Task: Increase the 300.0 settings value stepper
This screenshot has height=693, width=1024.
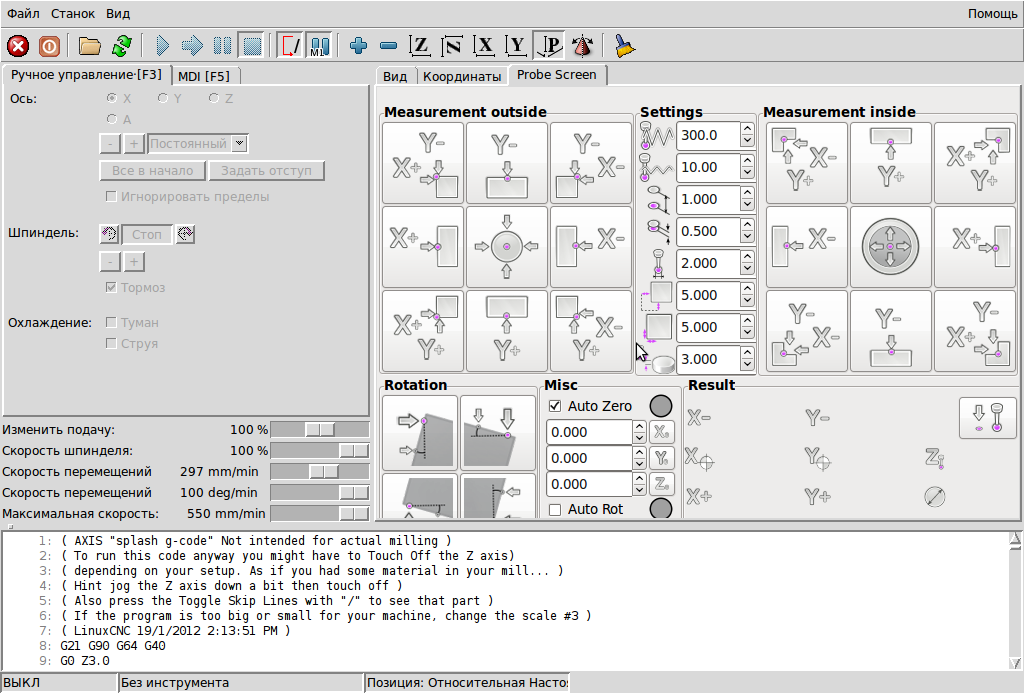Action: [x=747, y=129]
